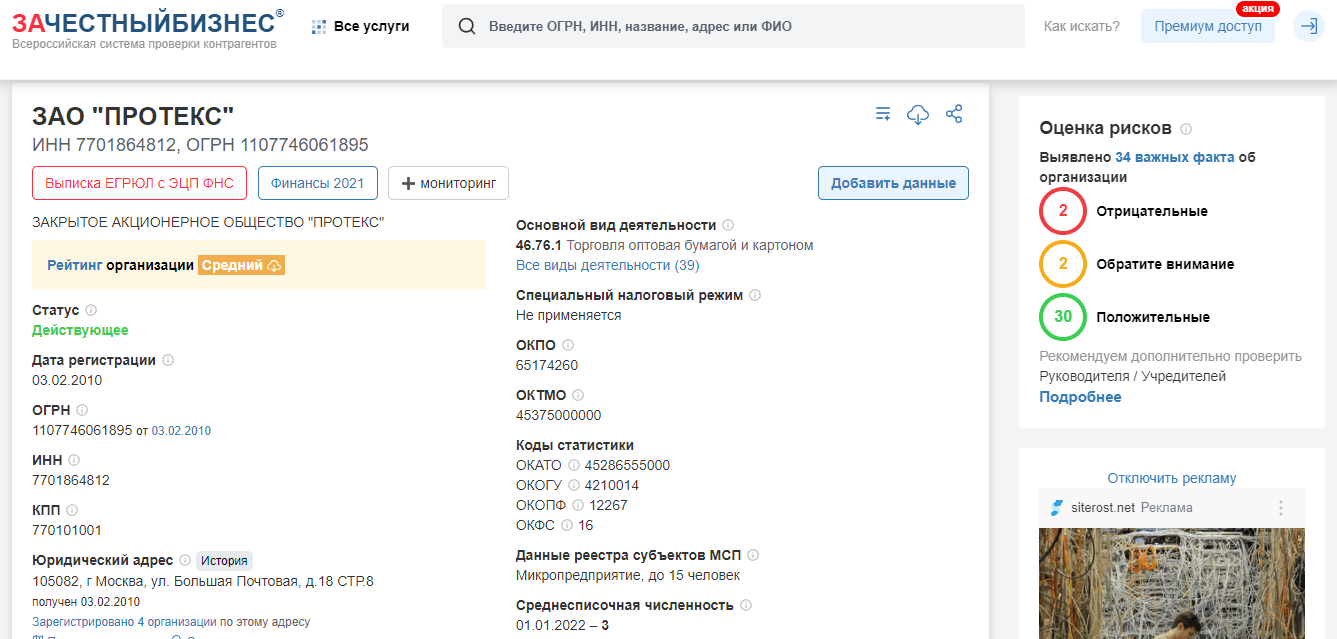
Task: Click info icon next to ОКПО
Action: point(568,345)
